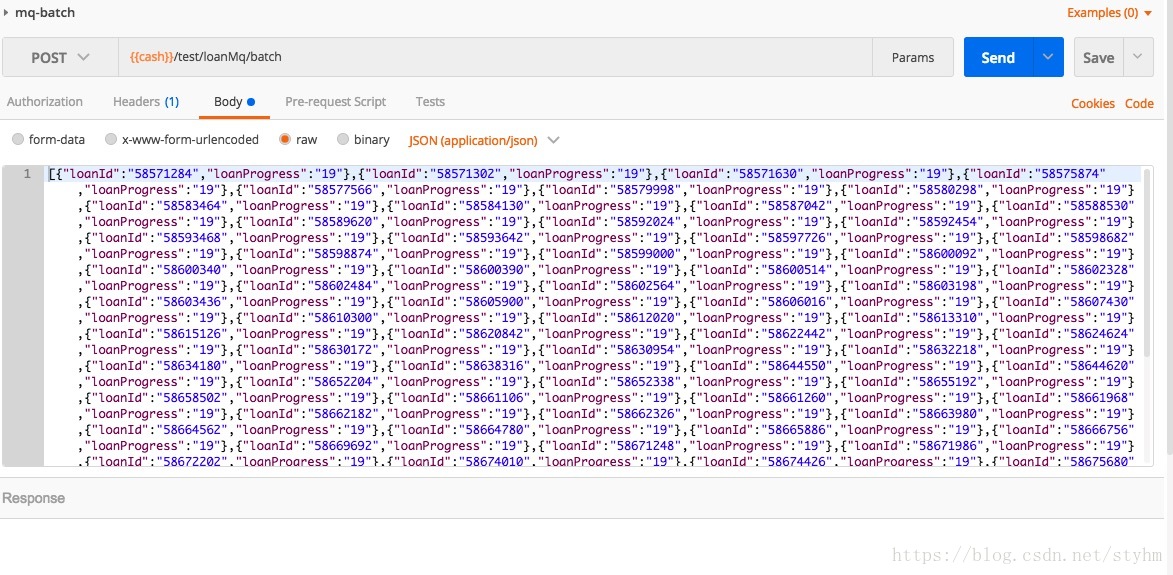The width and height of the screenshot is (1173, 575).
Task: Switch to the Headers (1) tab
Action: pos(146,102)
